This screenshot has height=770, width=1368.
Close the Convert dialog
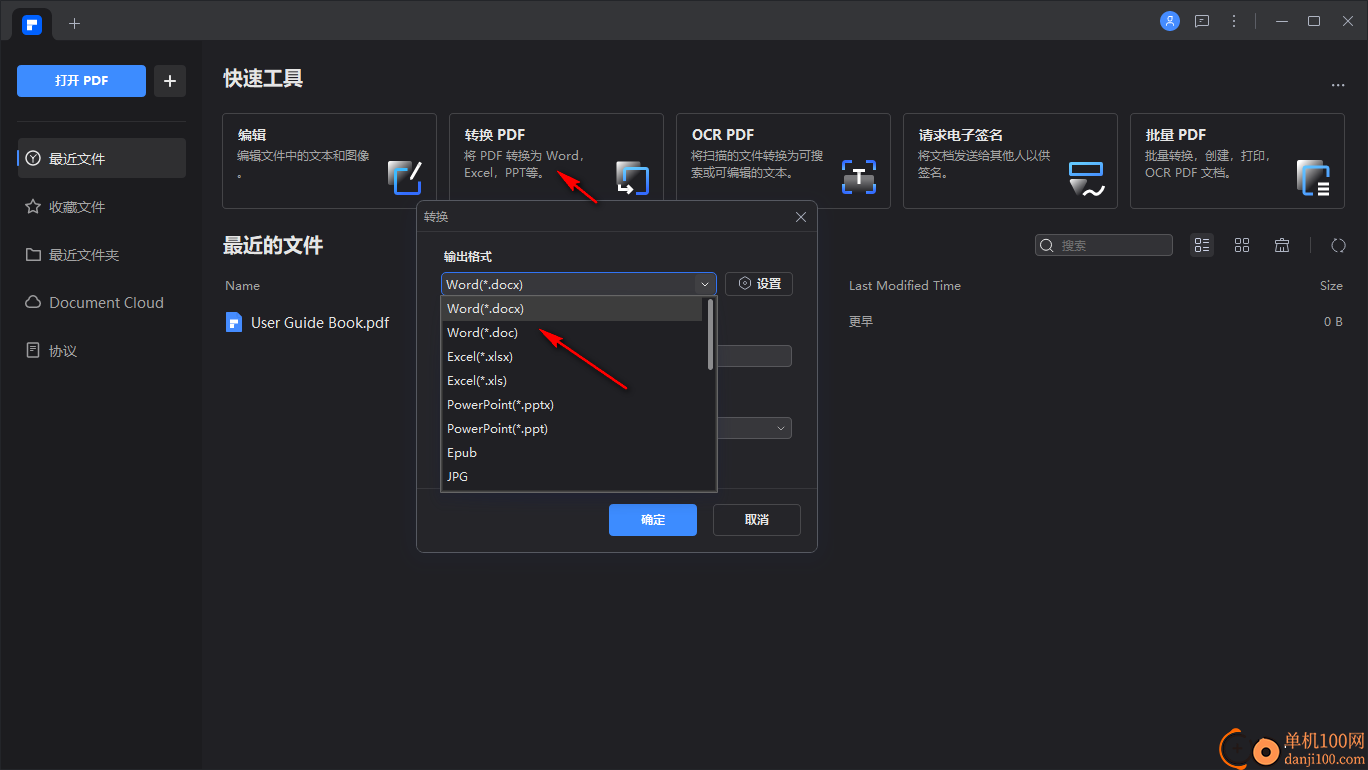tap(800, 217)
